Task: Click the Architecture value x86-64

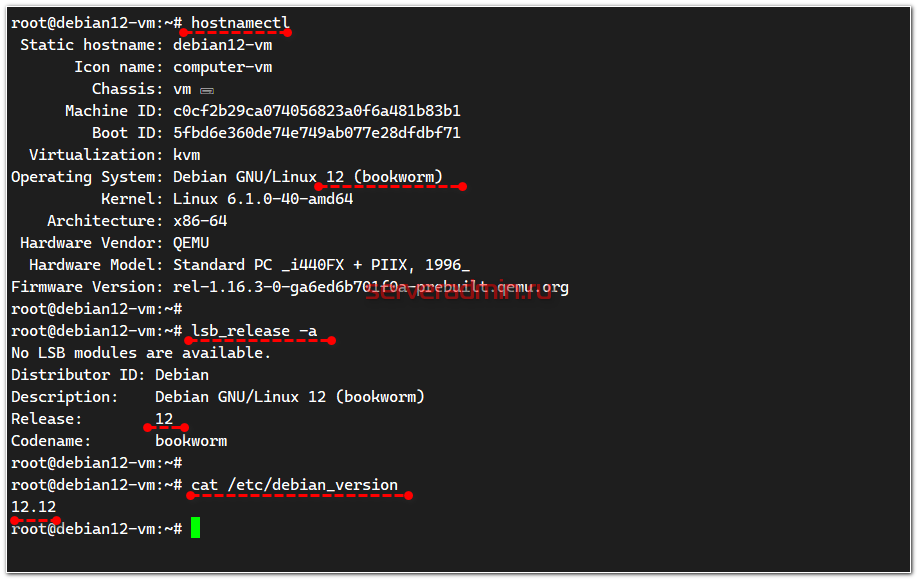Action: coord(200,221)
